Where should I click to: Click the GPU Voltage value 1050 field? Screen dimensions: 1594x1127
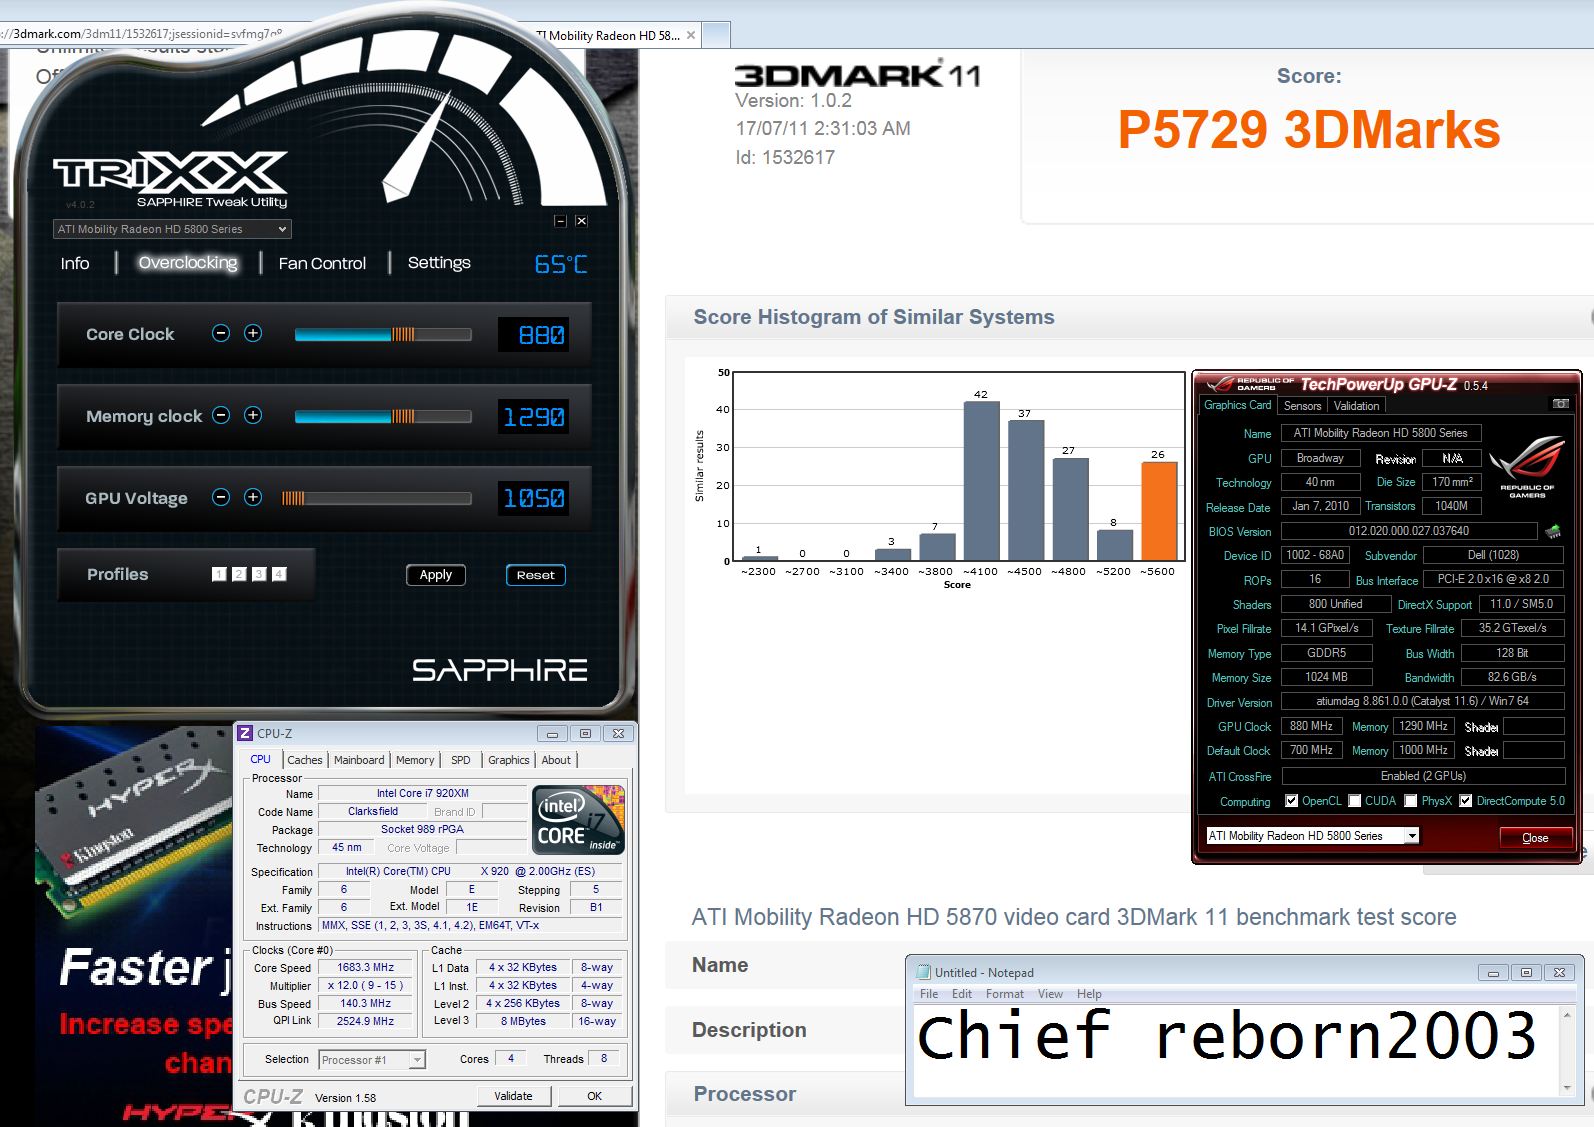534,498
